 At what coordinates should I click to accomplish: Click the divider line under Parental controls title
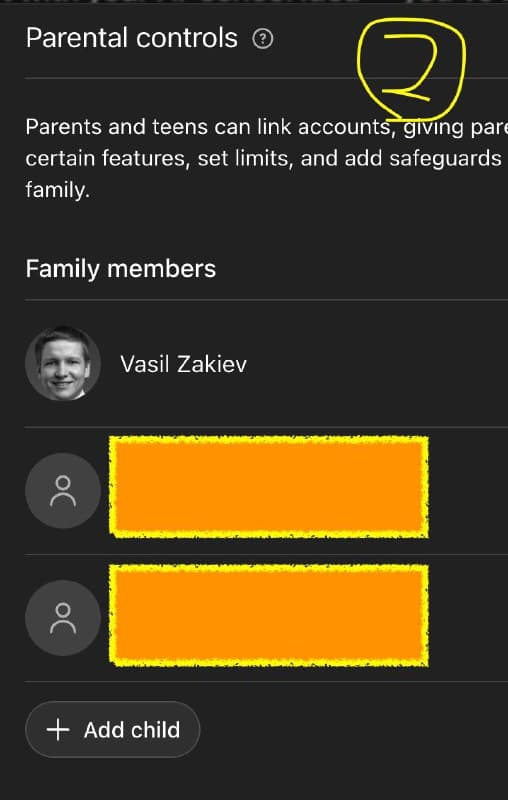[x=266, y=78]
